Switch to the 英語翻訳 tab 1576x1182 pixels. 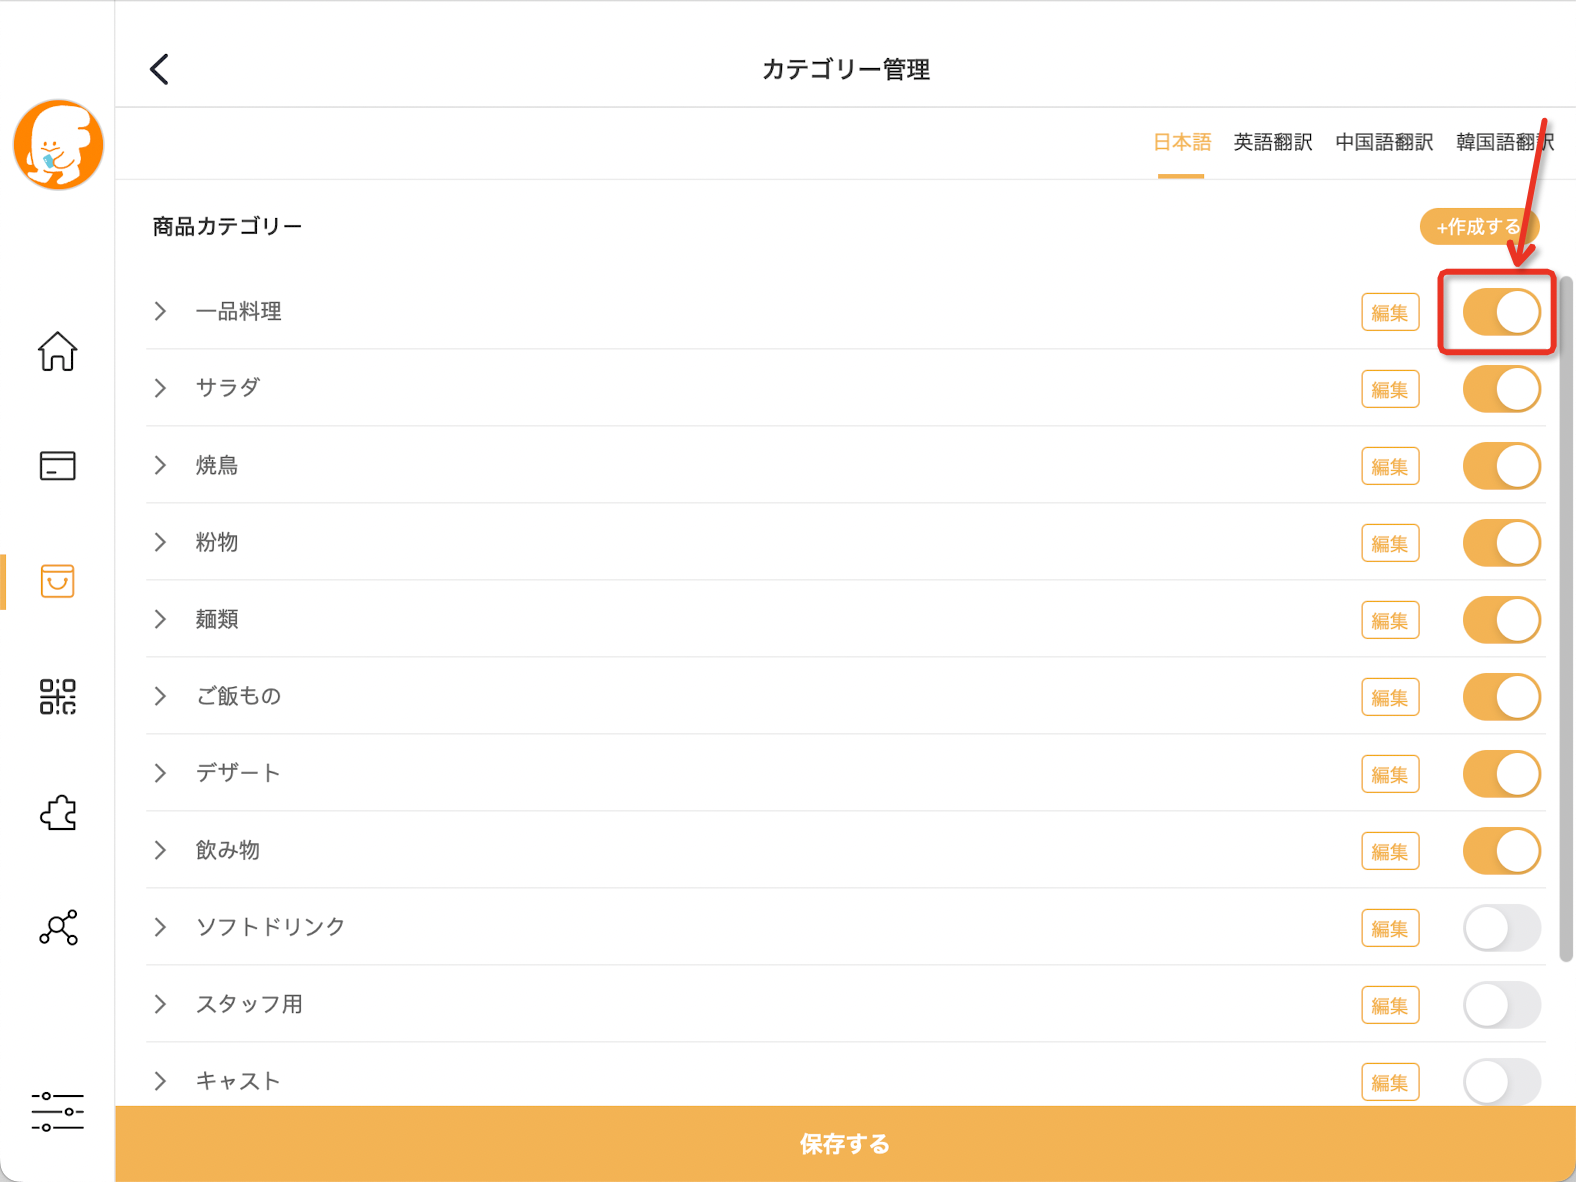point(1272,142)
